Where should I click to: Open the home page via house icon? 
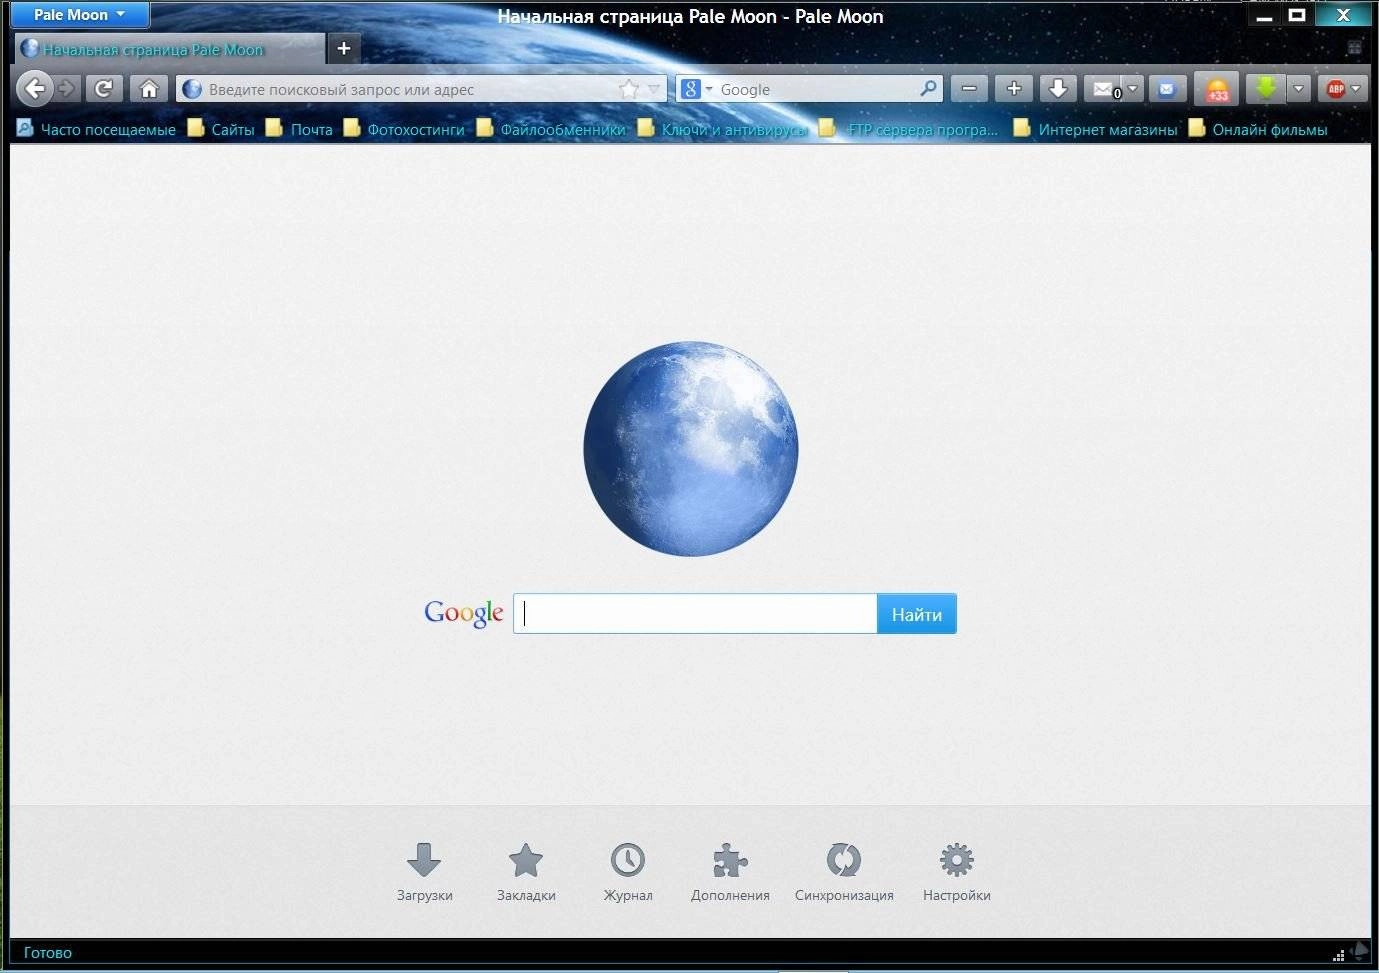point(149,89)
